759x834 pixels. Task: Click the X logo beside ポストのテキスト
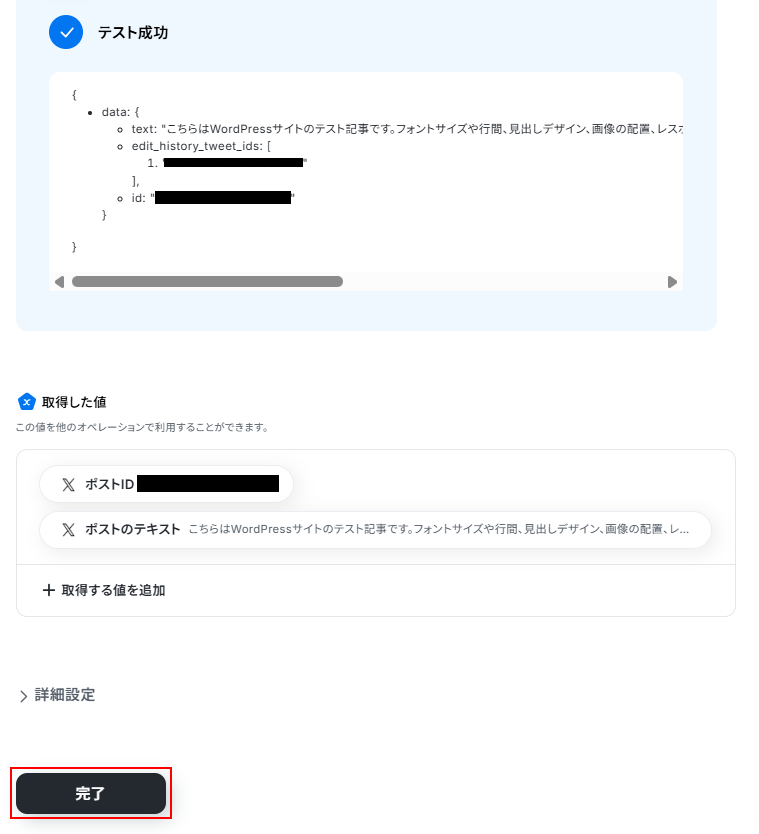[69, 530]
